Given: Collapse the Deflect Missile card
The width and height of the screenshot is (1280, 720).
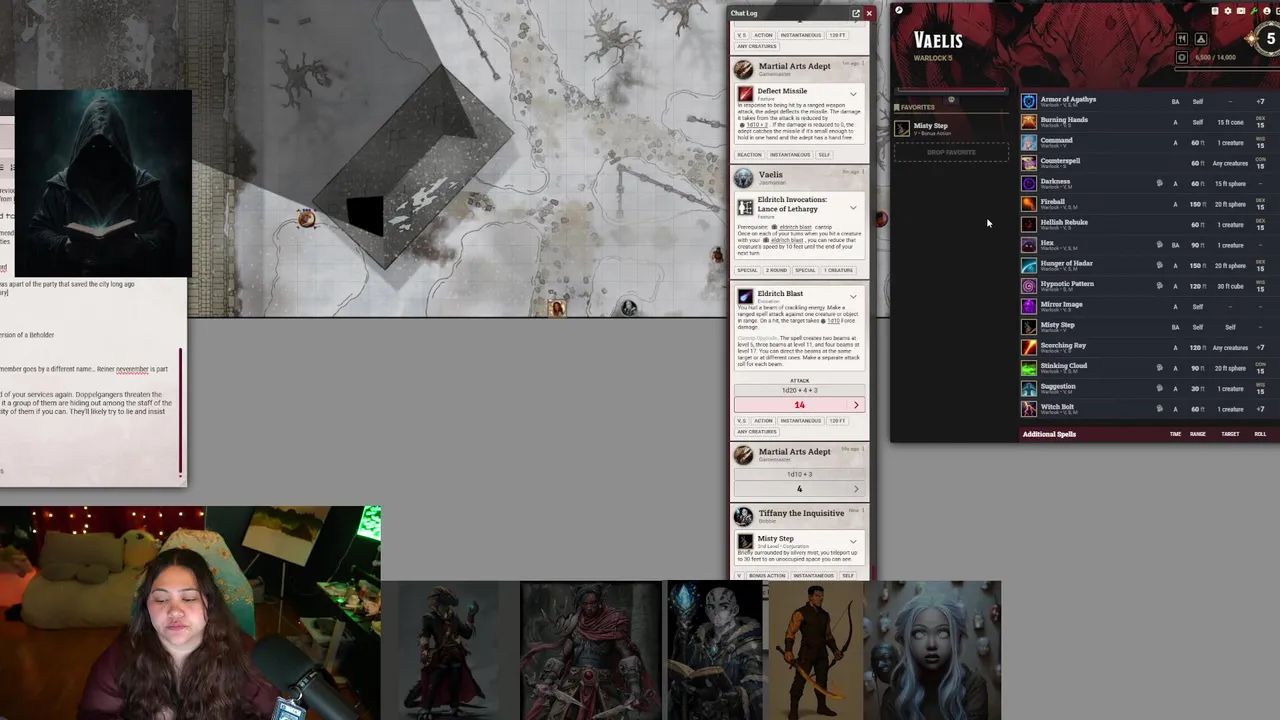Looking at the screenshot, I should pyautogui.click(x=853, y=94).
